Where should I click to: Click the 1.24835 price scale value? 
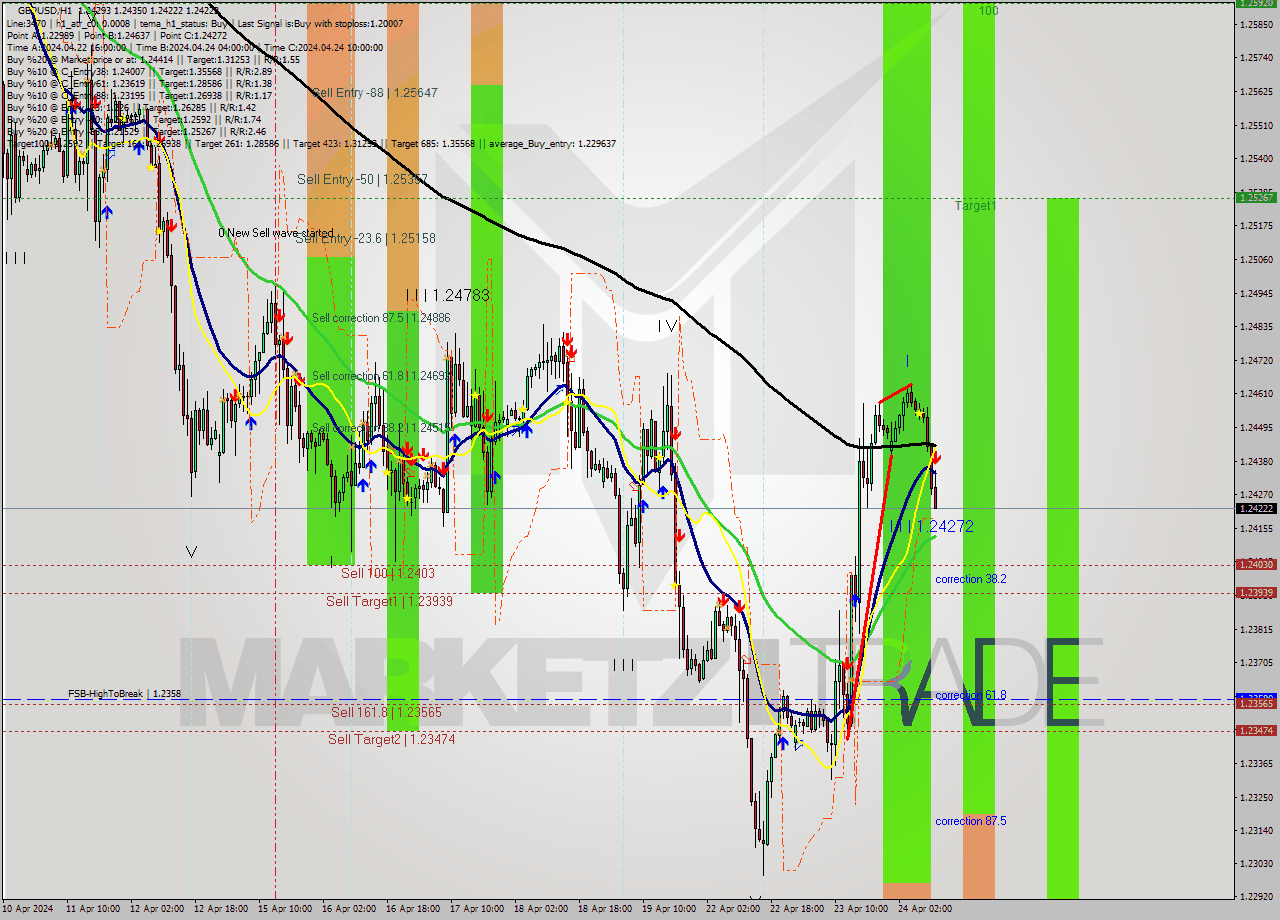(x=1256, y=327)
